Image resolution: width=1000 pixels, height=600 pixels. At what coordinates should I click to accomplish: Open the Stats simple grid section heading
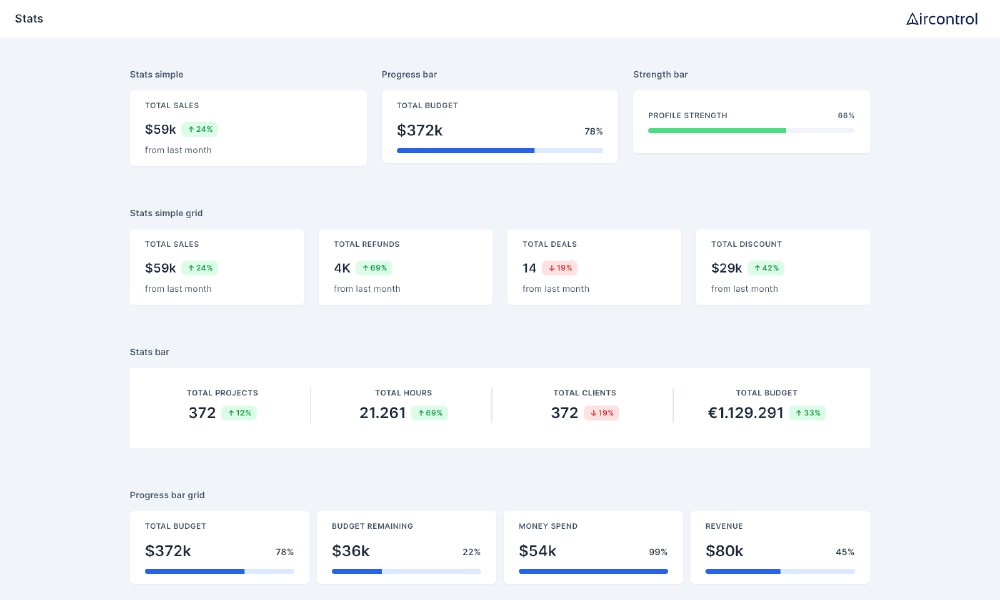(x=166, y=213)
